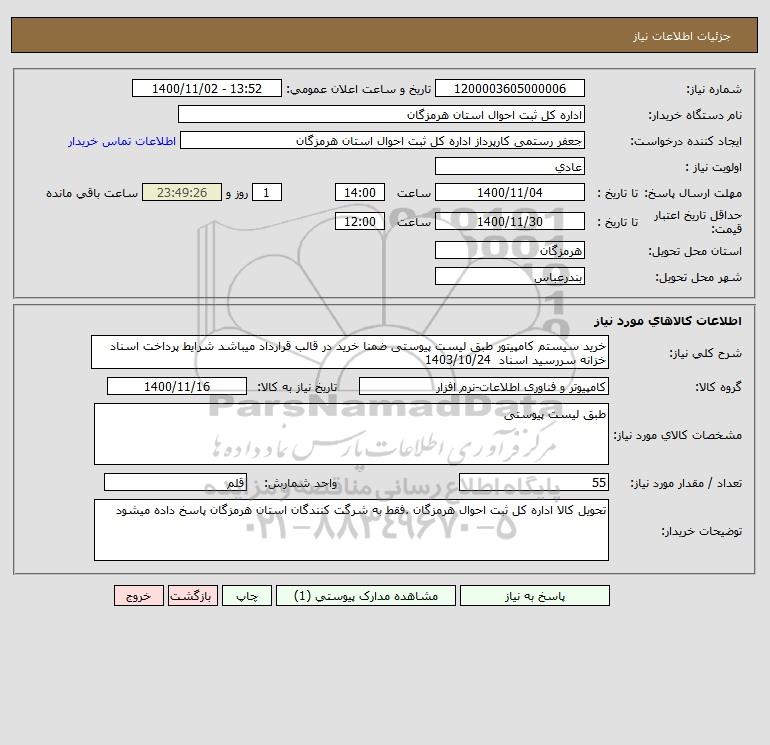Viewport: 770px width, 745px height.
Task: Click remaining time countdown 23:49:26
Action: (182, 193)
